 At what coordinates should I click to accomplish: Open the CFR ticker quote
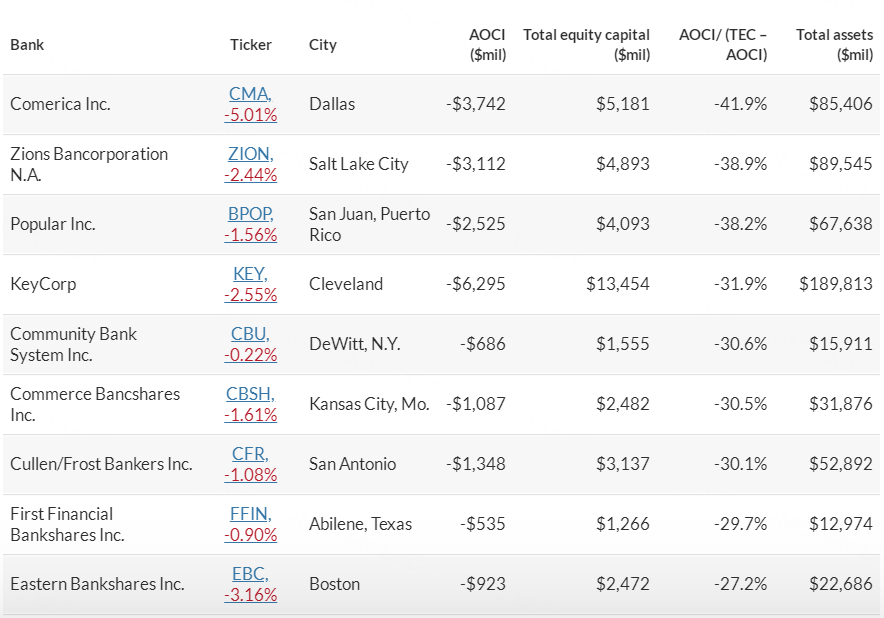(x=249, y=454)
